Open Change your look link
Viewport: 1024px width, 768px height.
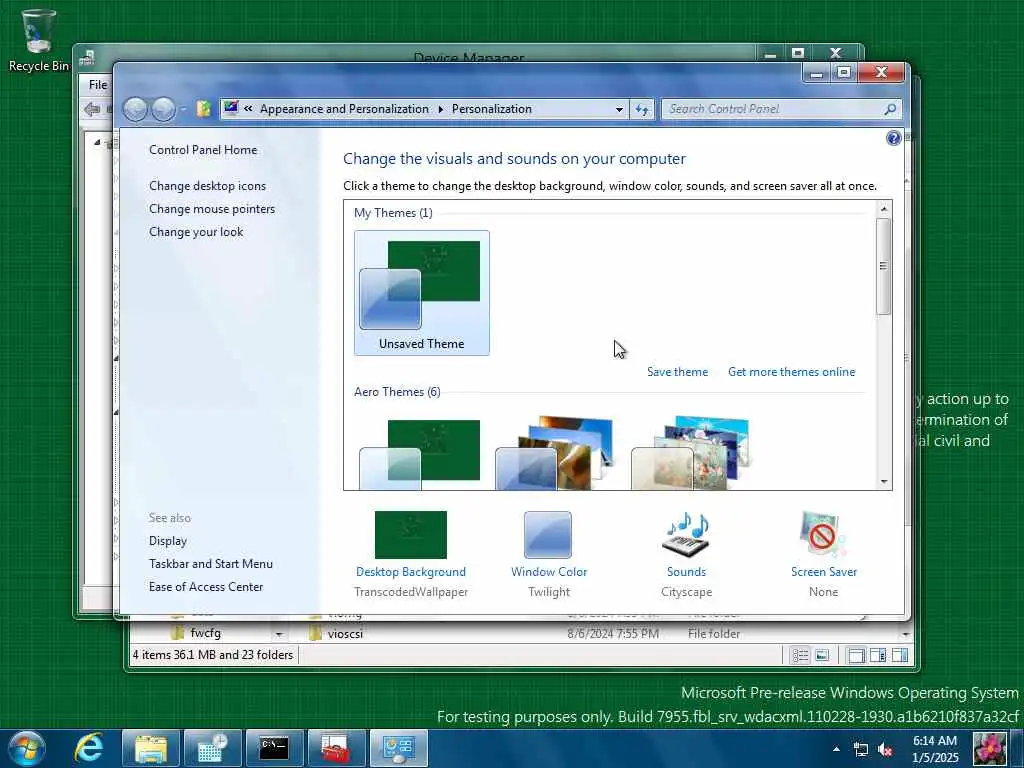(x=196, y=232)
